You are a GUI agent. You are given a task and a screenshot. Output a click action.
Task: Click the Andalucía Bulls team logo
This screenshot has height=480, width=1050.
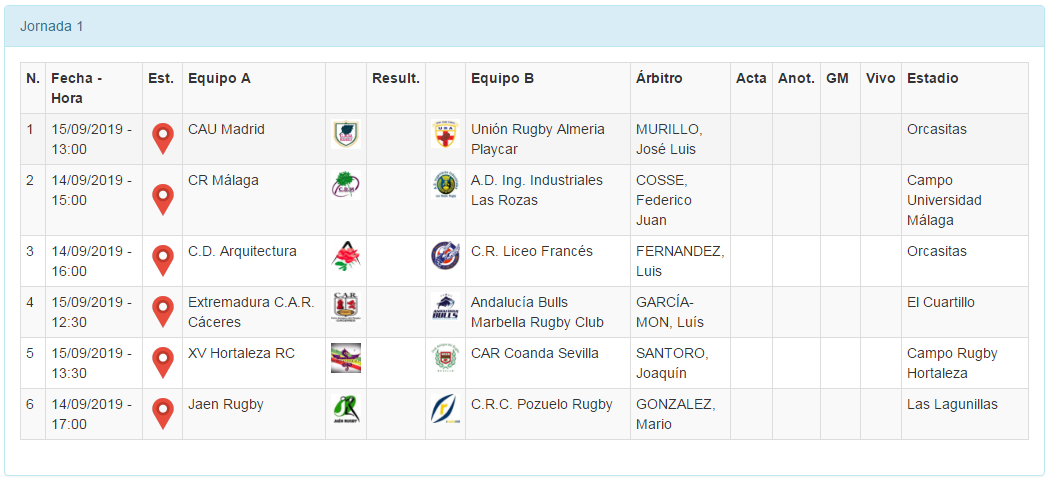click(445, 307)
